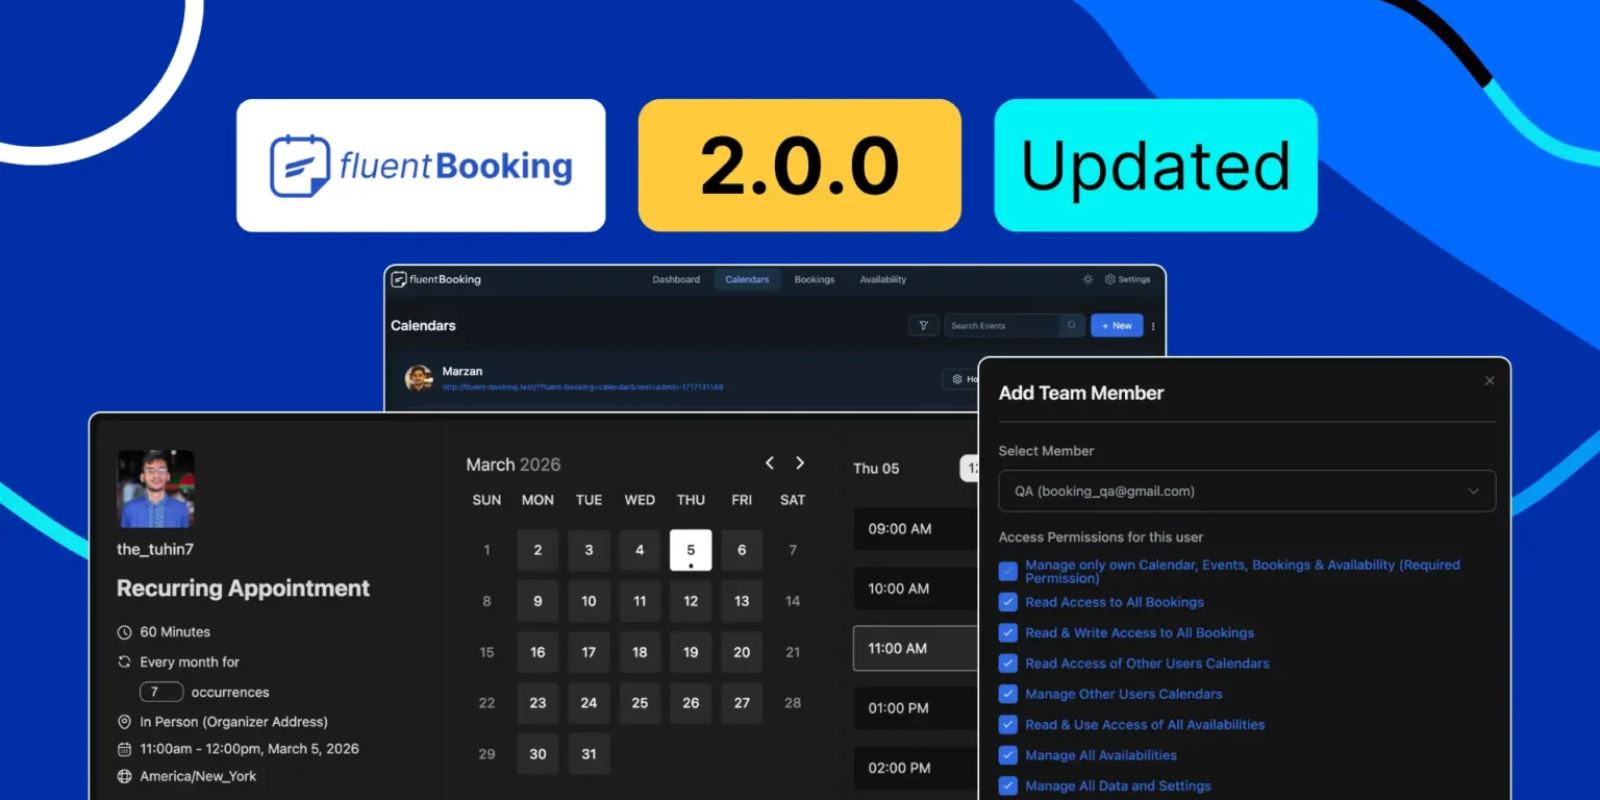Click the New calendar button
The image size is (1600, 800).
pyautogui.click(x=1116, y=326)
